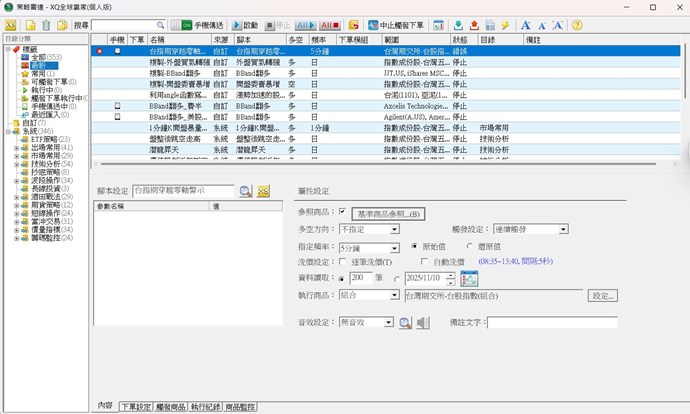Click the search magnifier in toolbar search box

pyautogui.click(x=161, y=24)
